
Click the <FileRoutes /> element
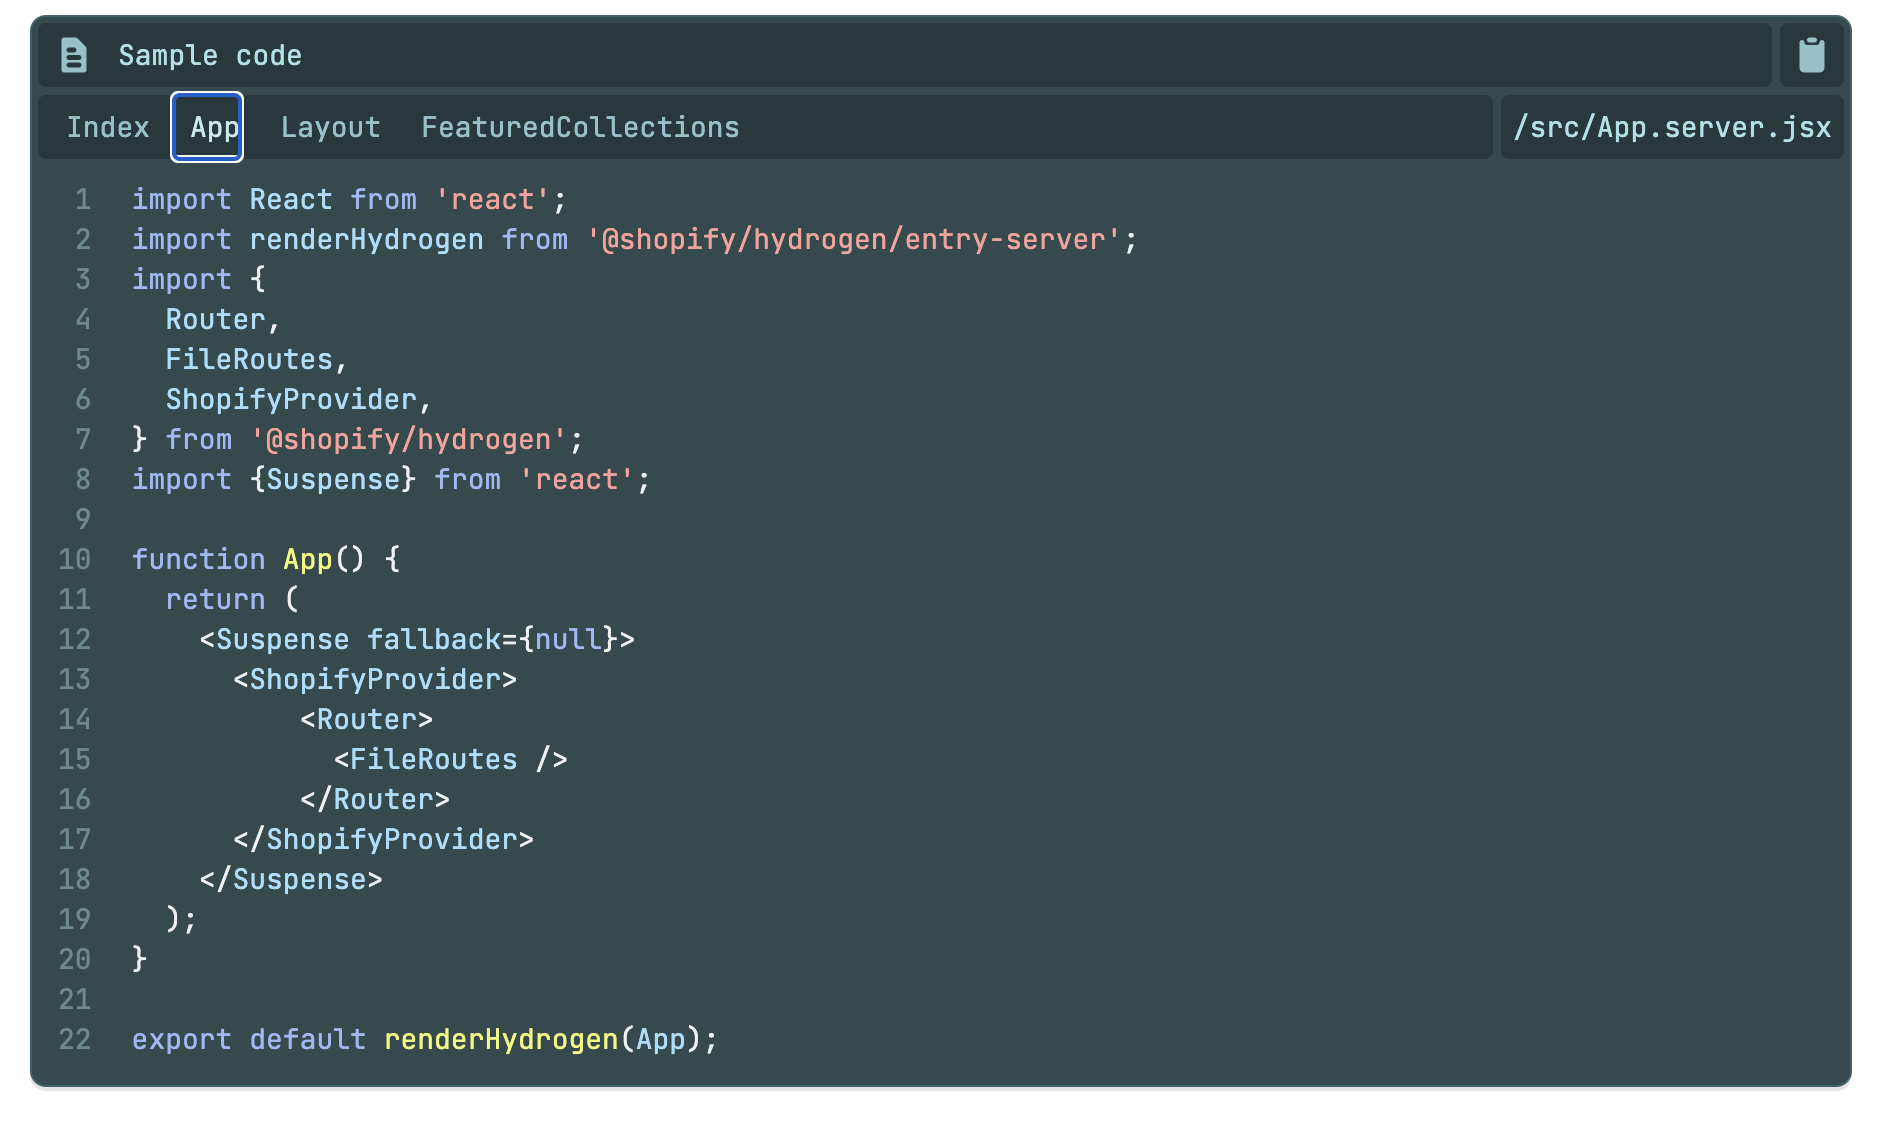451,759
